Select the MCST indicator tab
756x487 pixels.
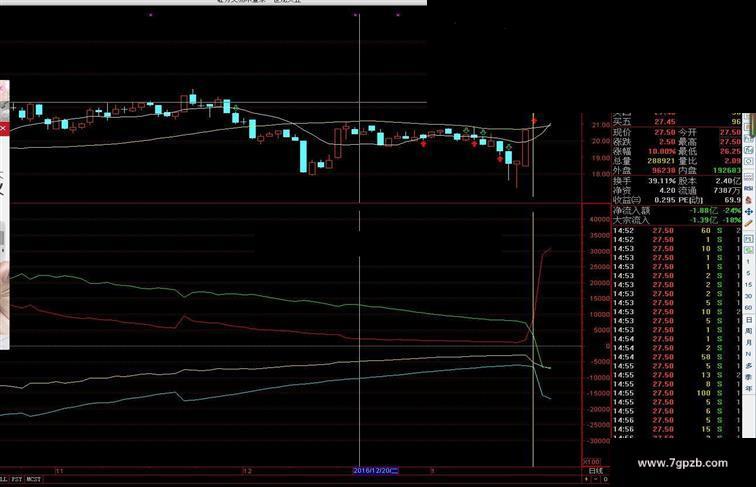(34, 479)
